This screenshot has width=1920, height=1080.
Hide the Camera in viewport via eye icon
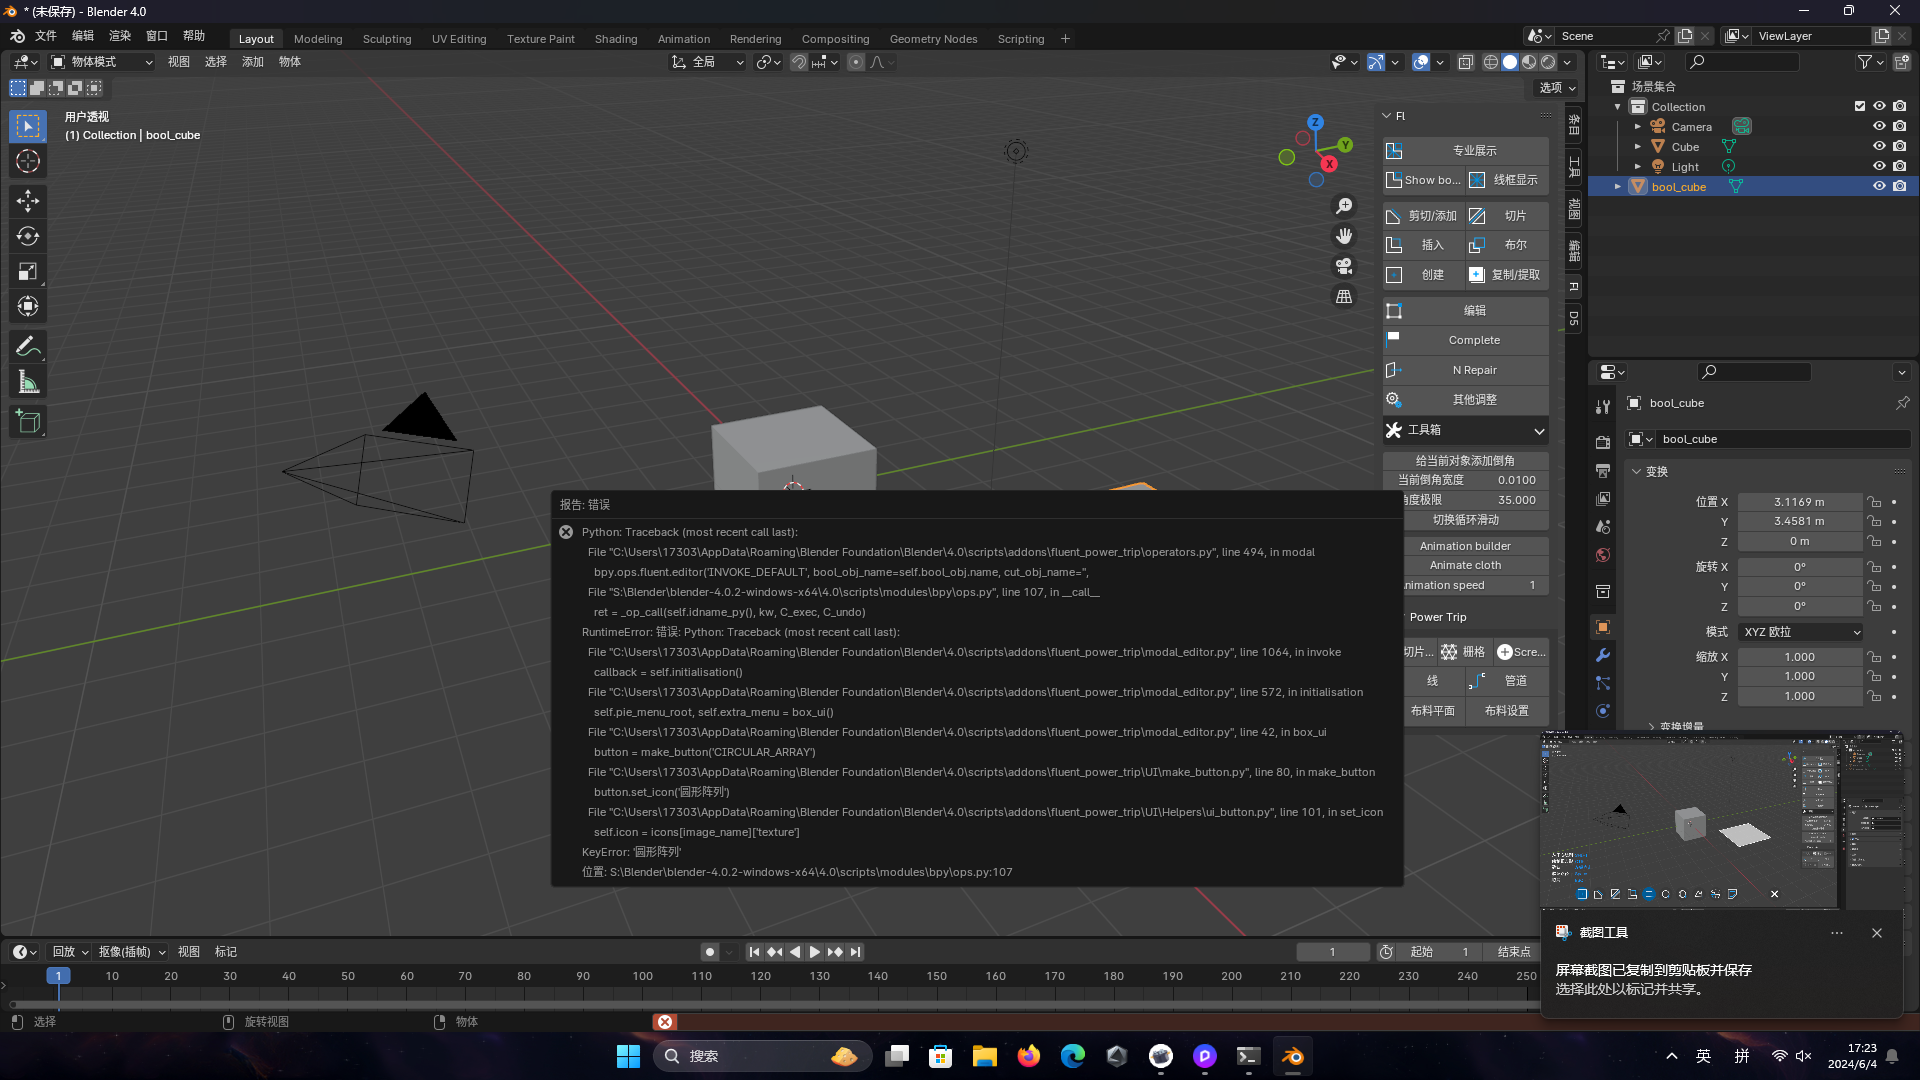pos(1879,127)
